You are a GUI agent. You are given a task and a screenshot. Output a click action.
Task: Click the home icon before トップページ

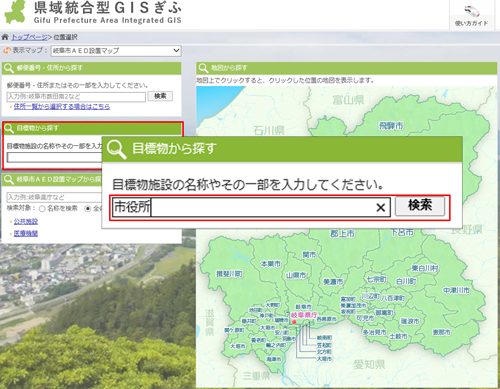pyautogui.click(x=5, y=37)
